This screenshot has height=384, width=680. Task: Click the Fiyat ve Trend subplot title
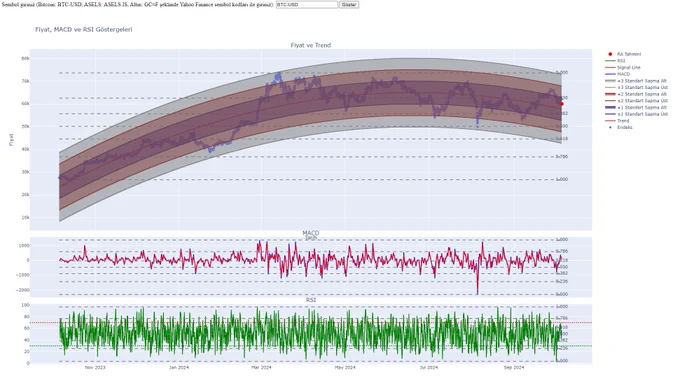coord(311,45)
